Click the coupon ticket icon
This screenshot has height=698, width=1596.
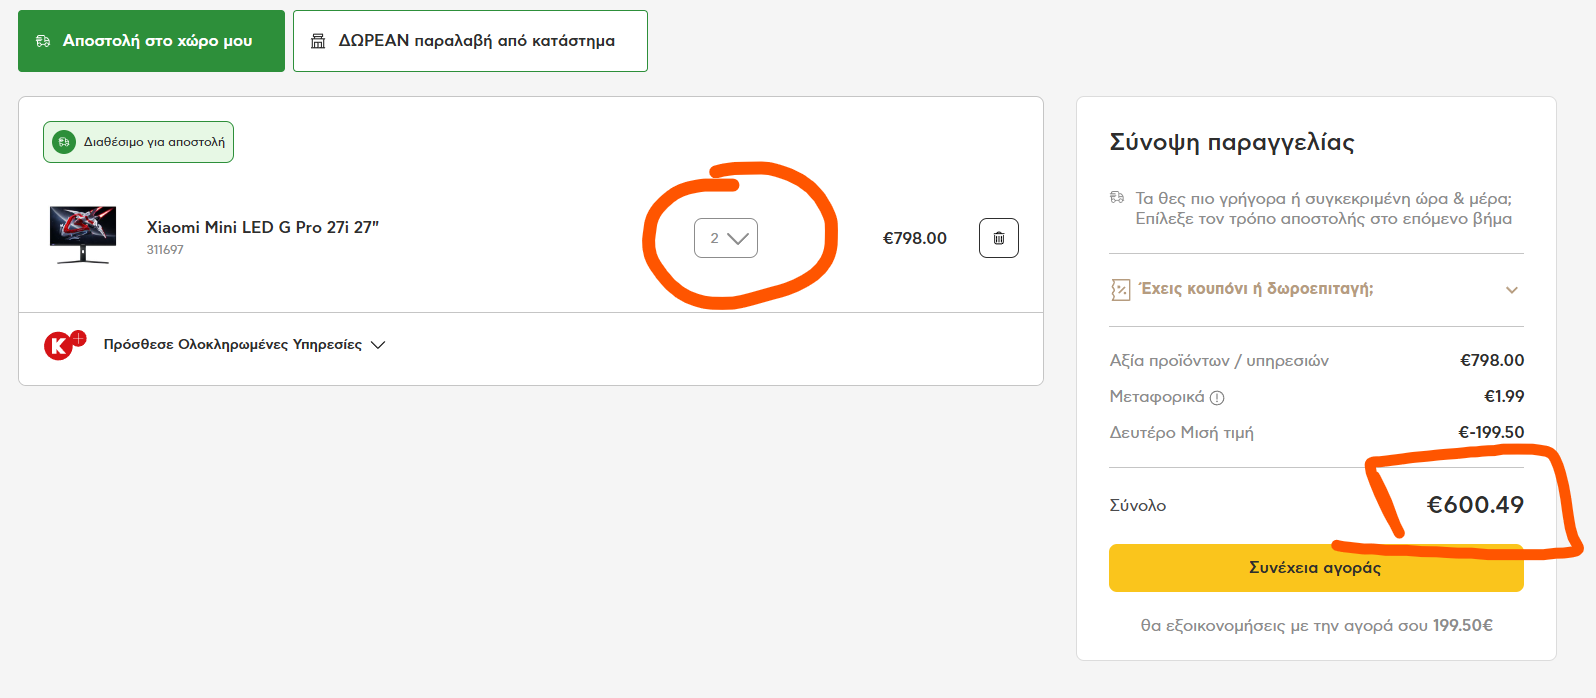click(x=1120, y=290)
